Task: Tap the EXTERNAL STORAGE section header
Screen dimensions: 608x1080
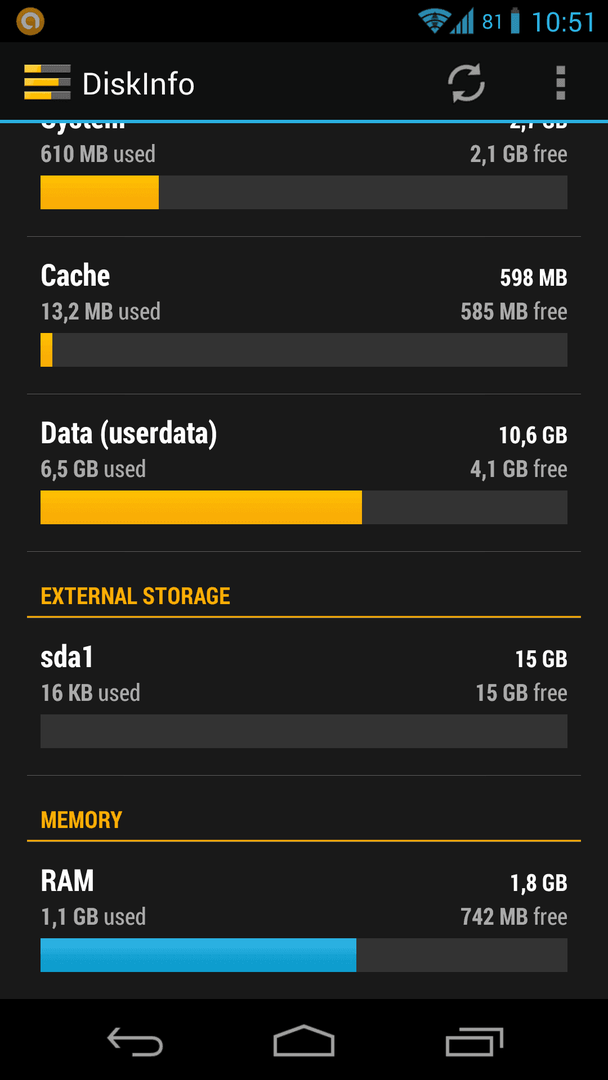Action: 136,596
